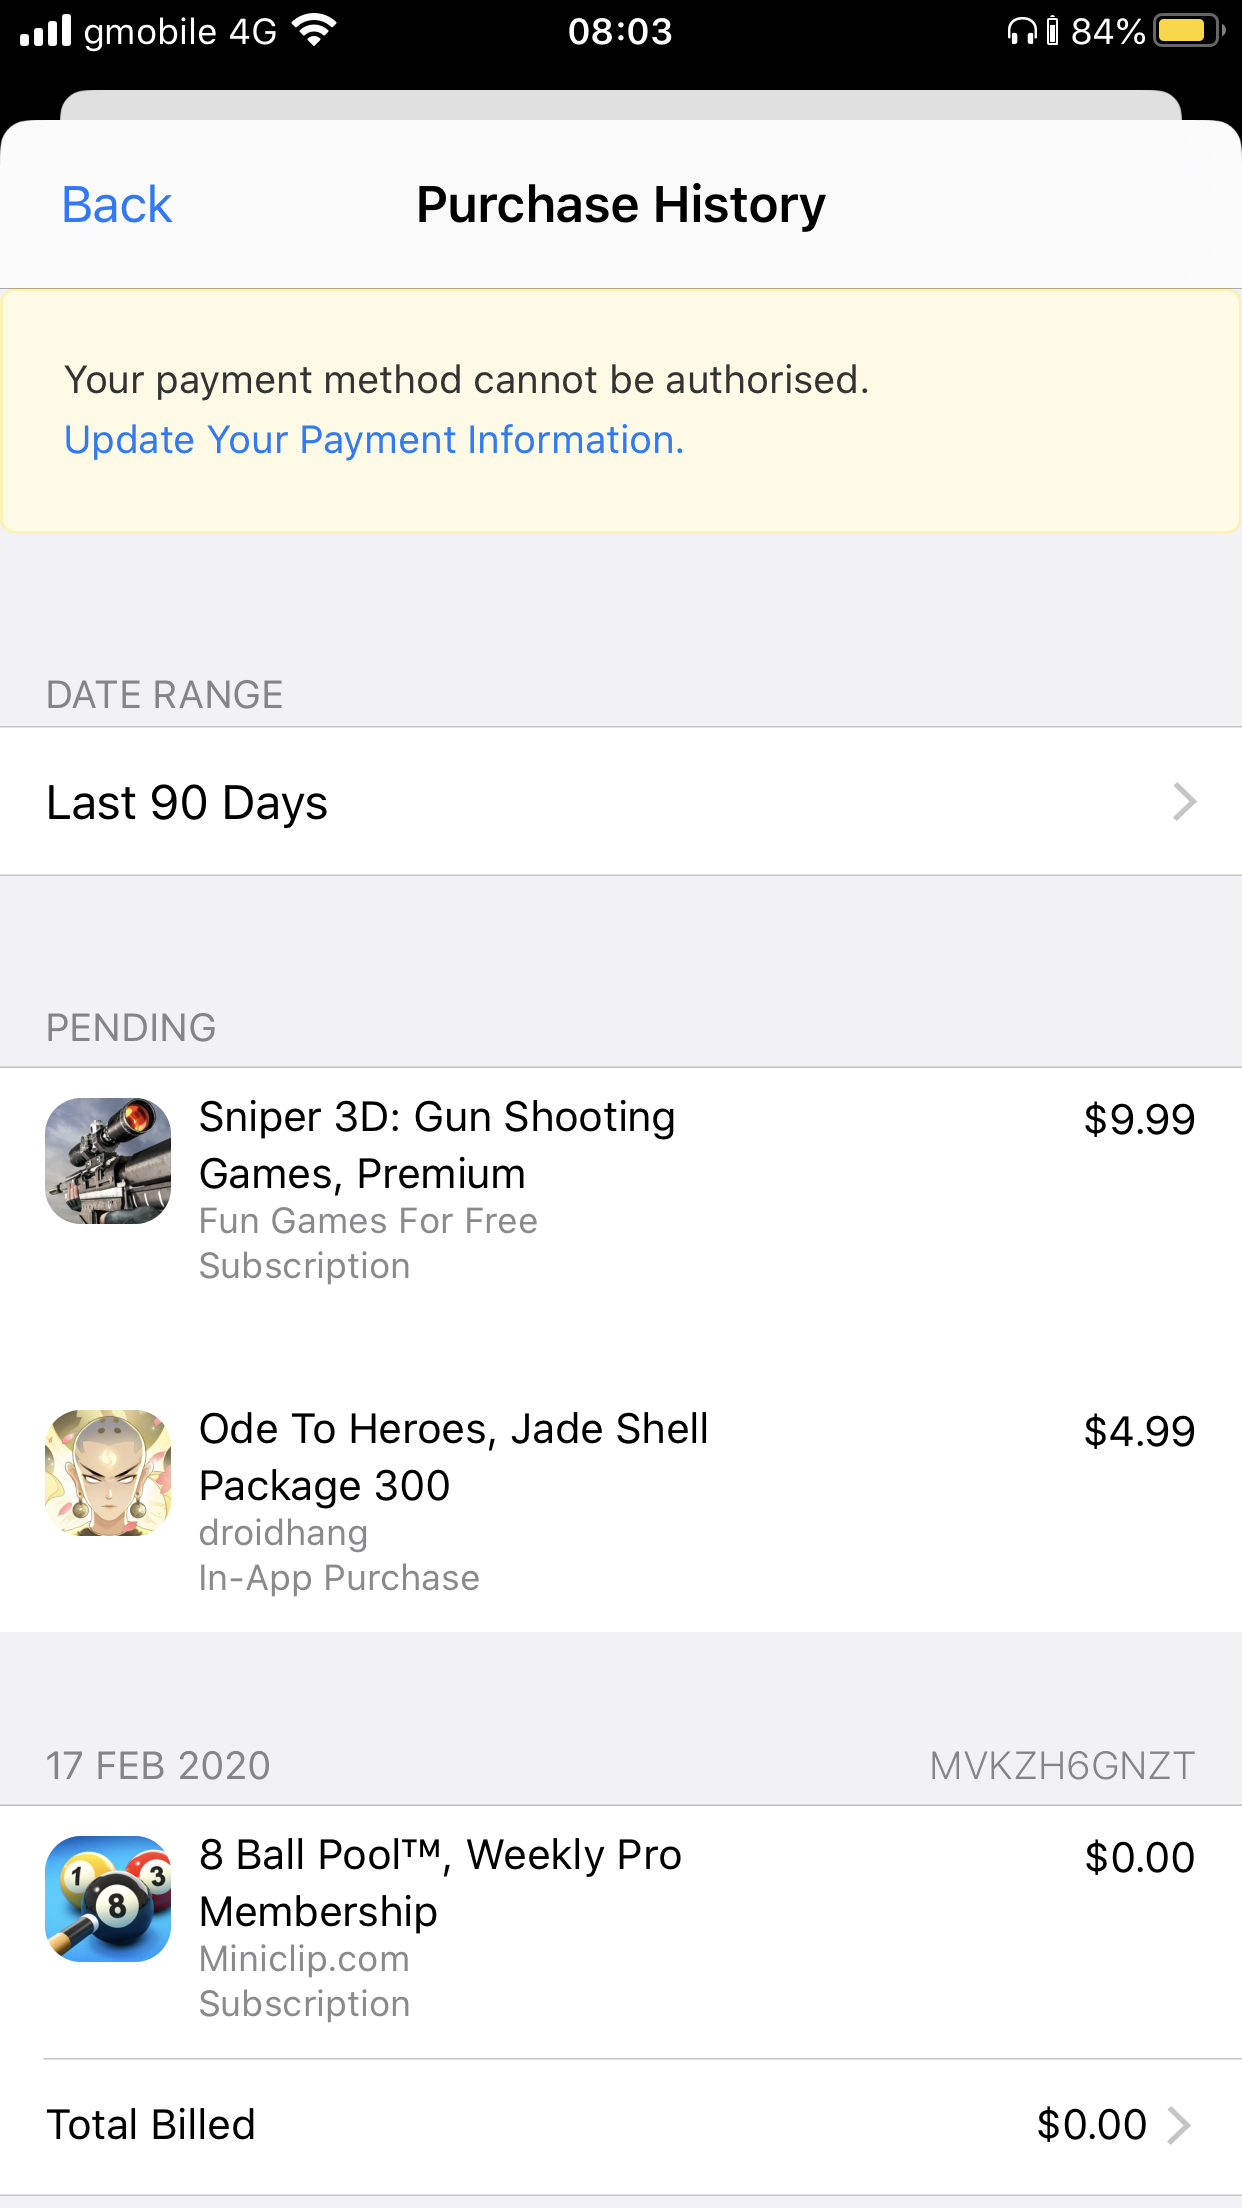
Task: Tap the Ode To Heroes app icon
Action: [x=108, y=1473]
